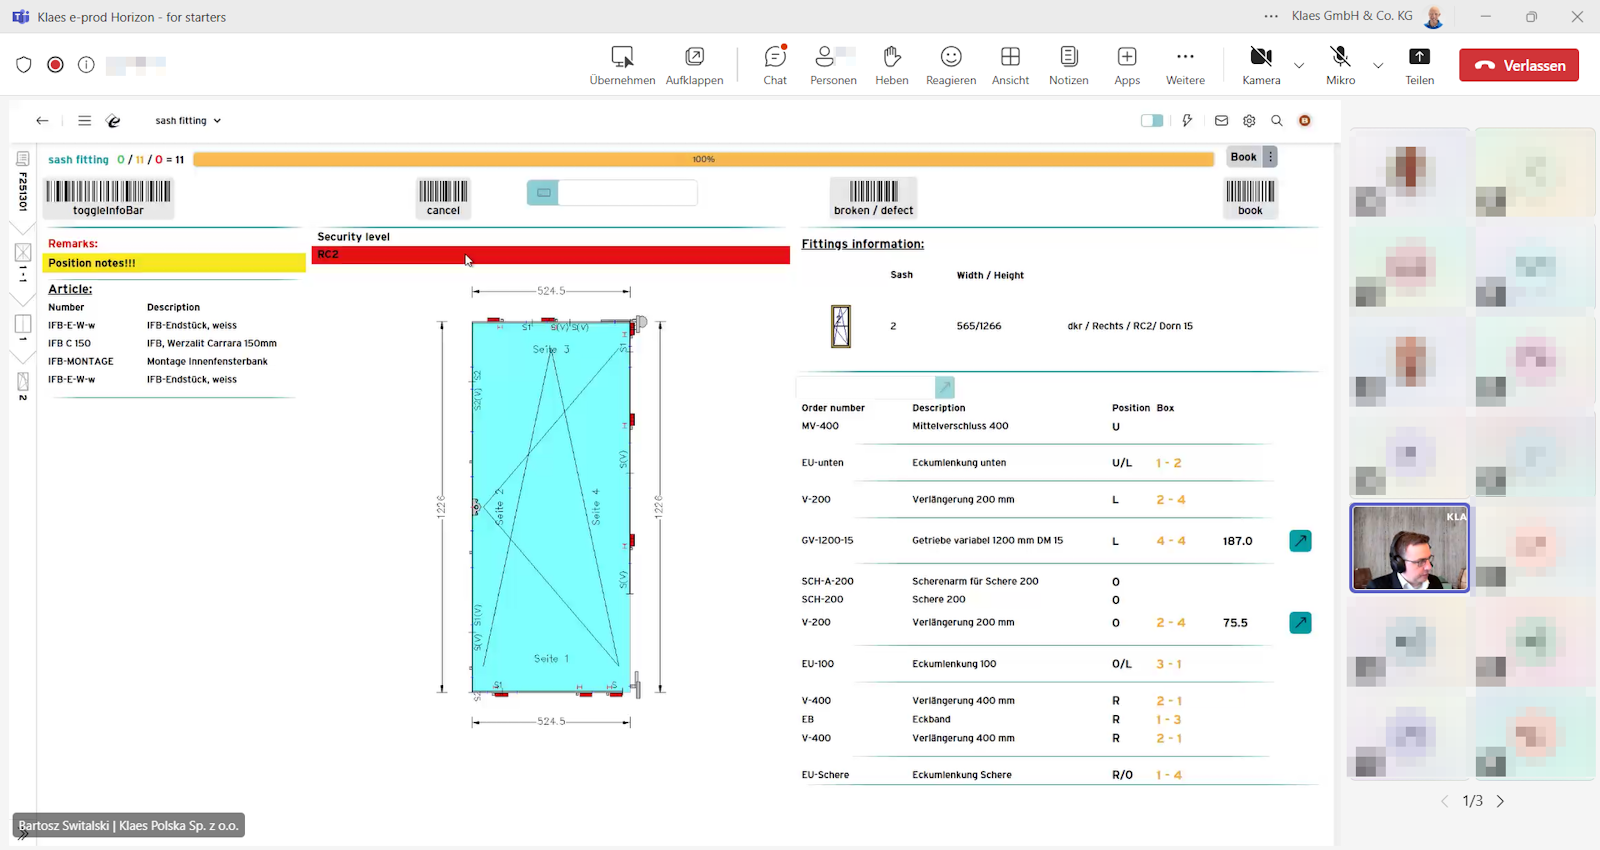The height and width of the screenshot is (850, 1600).
Task: Toggle the switch in the app header
Action: (1152, 121)
